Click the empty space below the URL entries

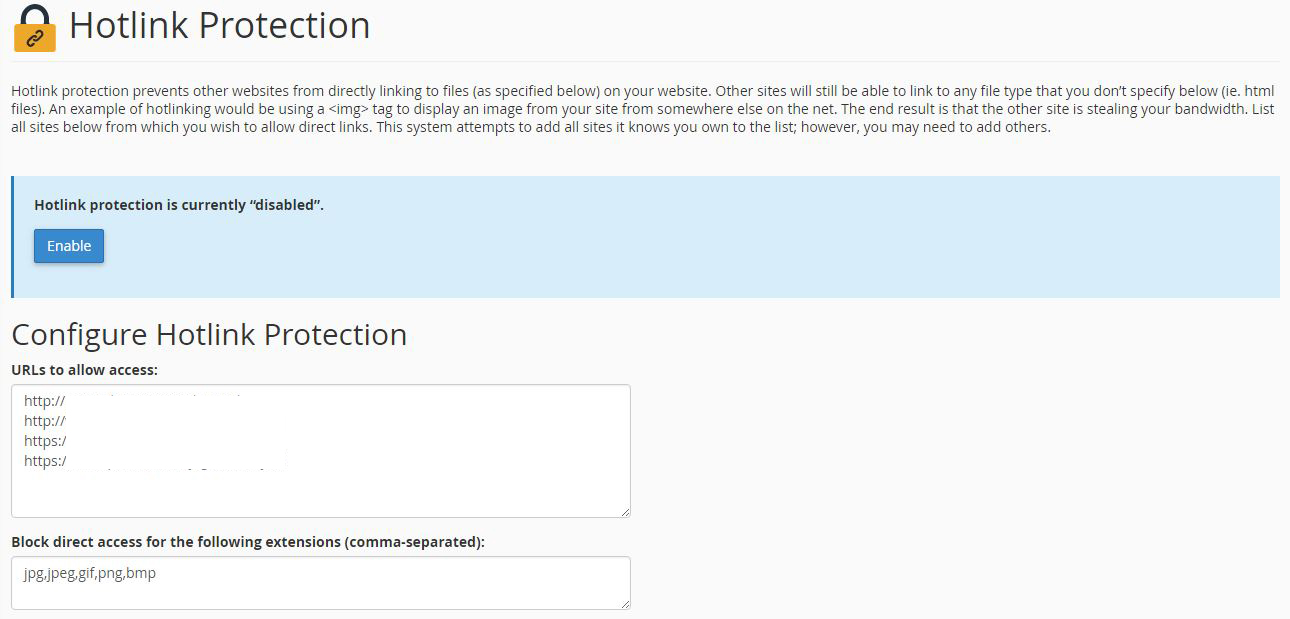click(320, 493)
